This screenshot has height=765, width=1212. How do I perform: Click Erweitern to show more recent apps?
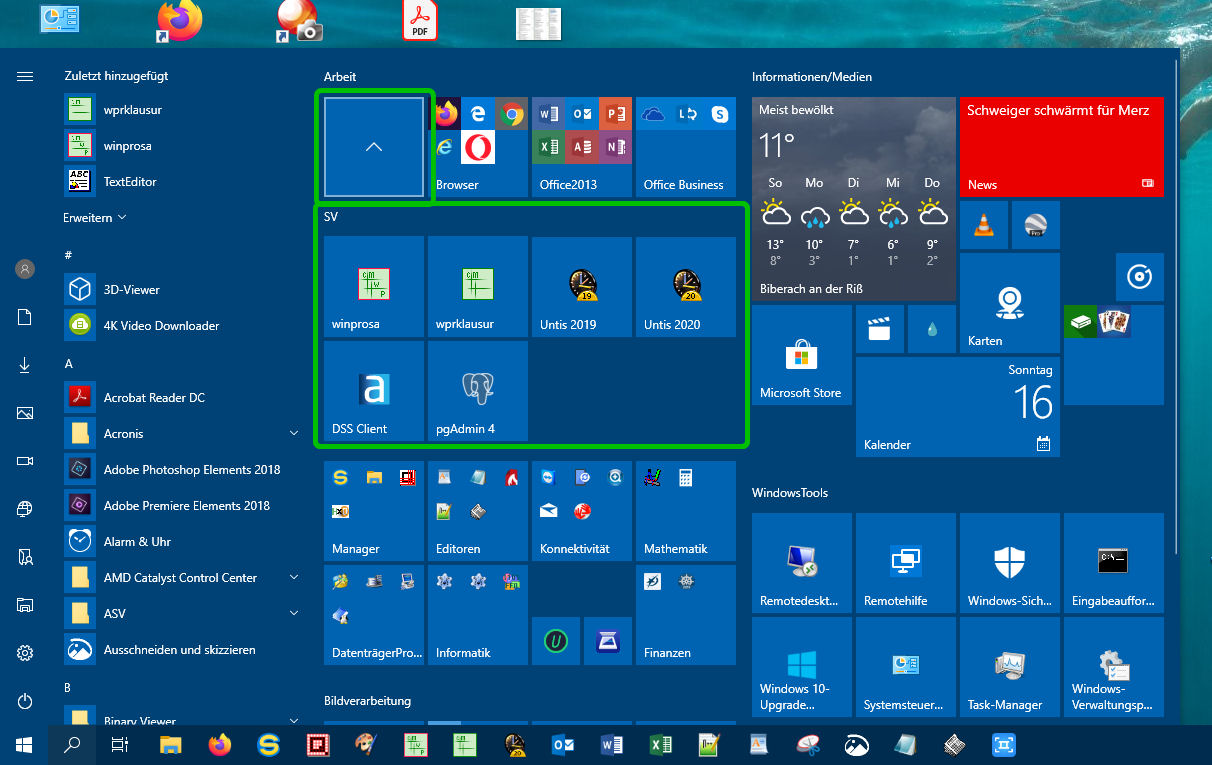tap(95, 217)
